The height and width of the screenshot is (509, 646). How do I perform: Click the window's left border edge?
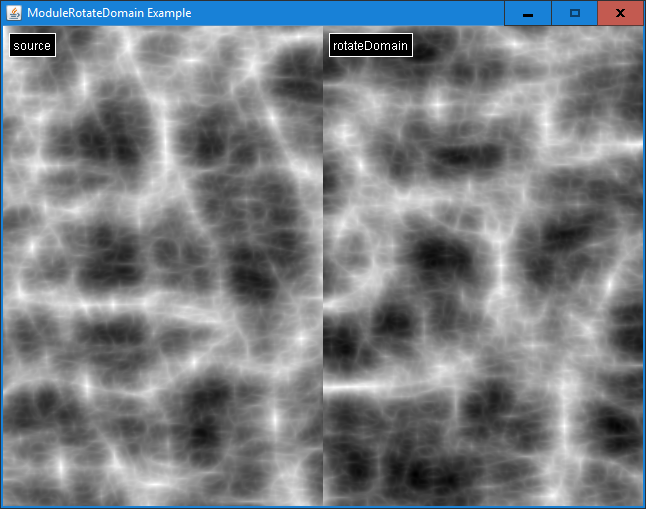coord(1,265)
